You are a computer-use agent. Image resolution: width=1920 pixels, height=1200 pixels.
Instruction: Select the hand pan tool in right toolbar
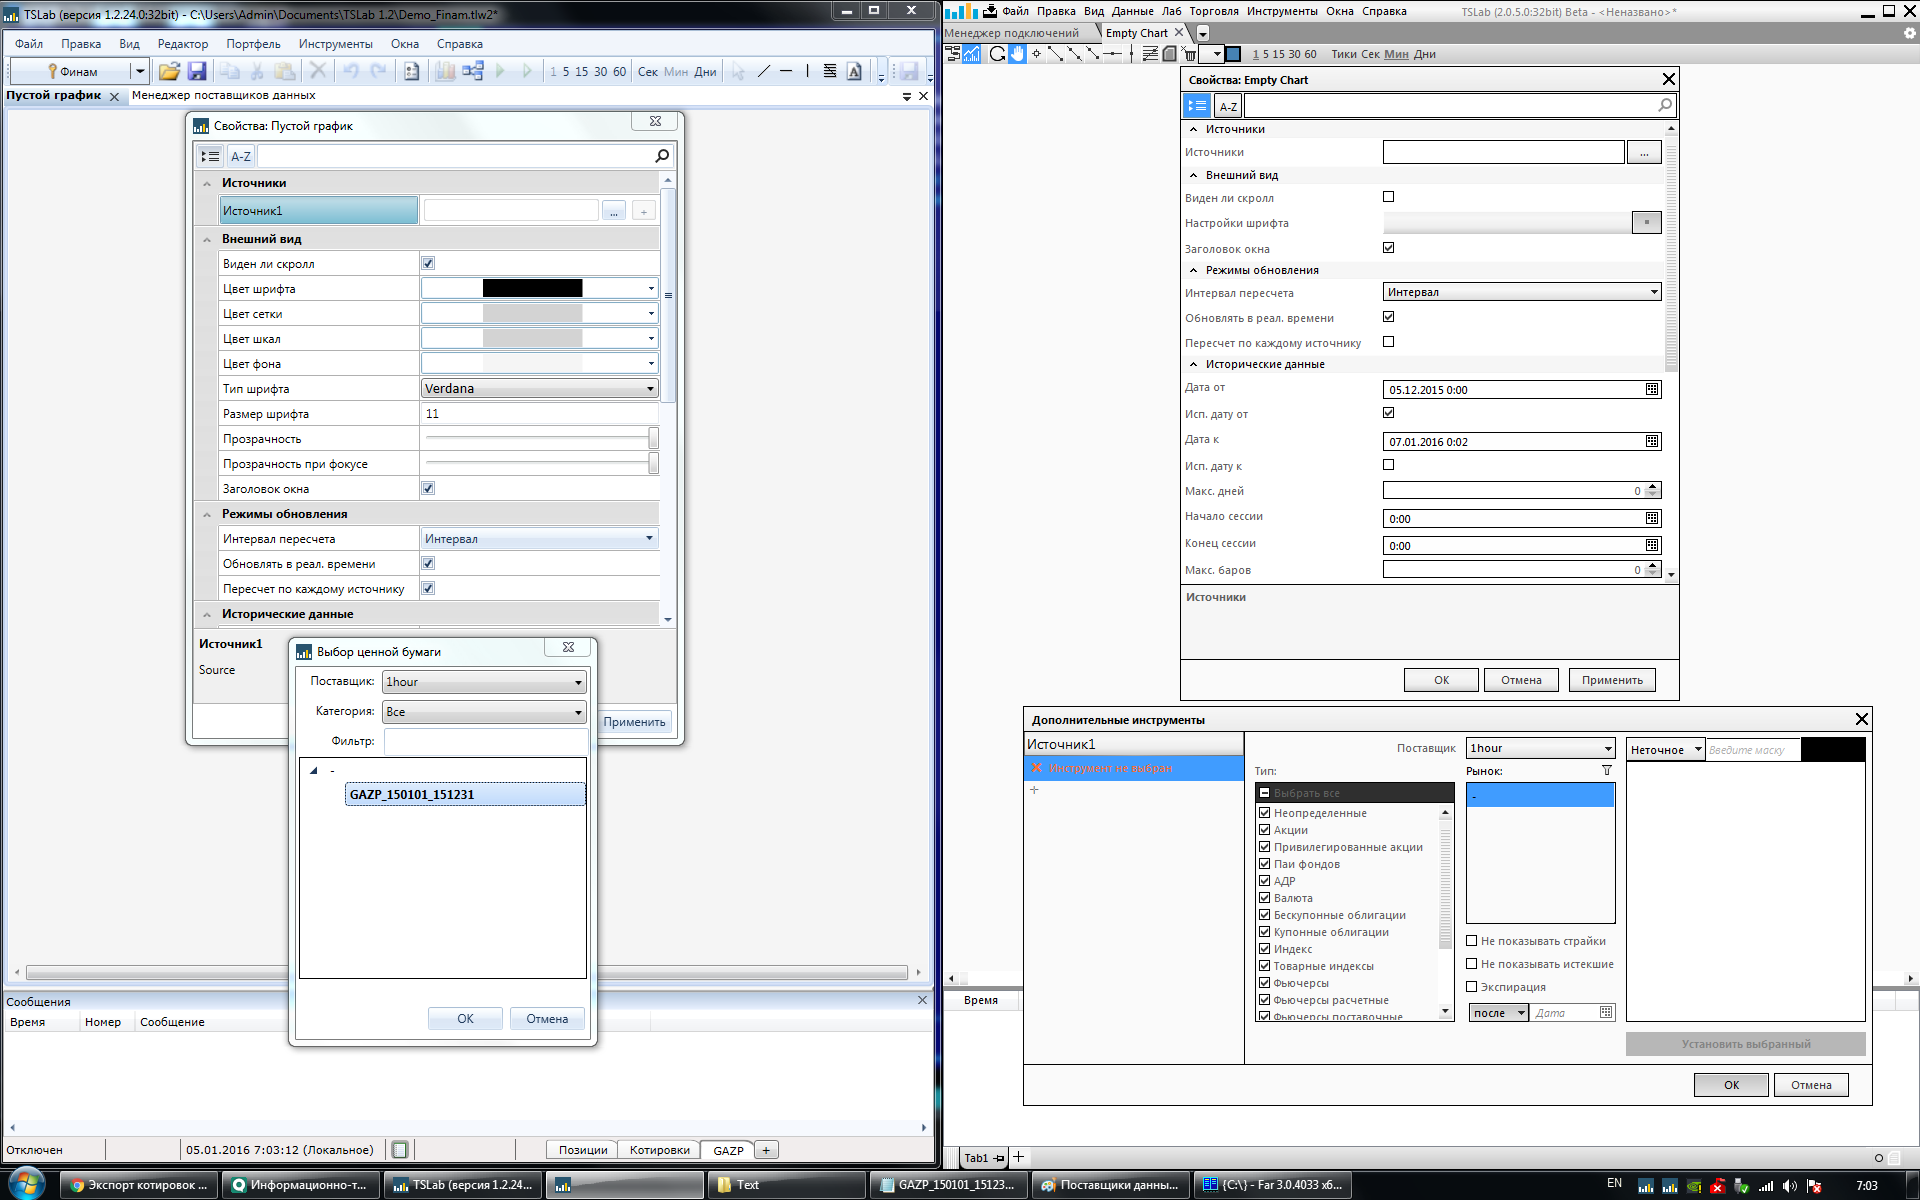pos(1017,54)
